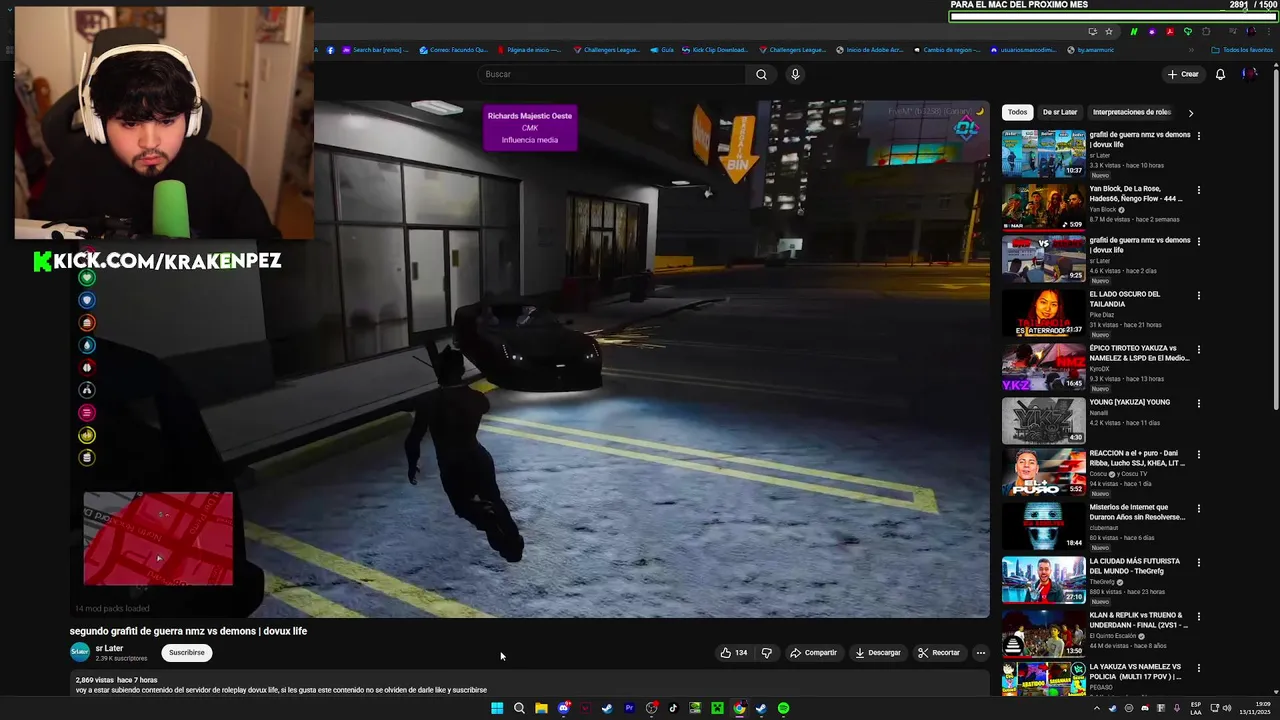Open File Explorer from taskbar
Screen dimensions: 1280x720
pyautogui.click(x=541, y=708)
